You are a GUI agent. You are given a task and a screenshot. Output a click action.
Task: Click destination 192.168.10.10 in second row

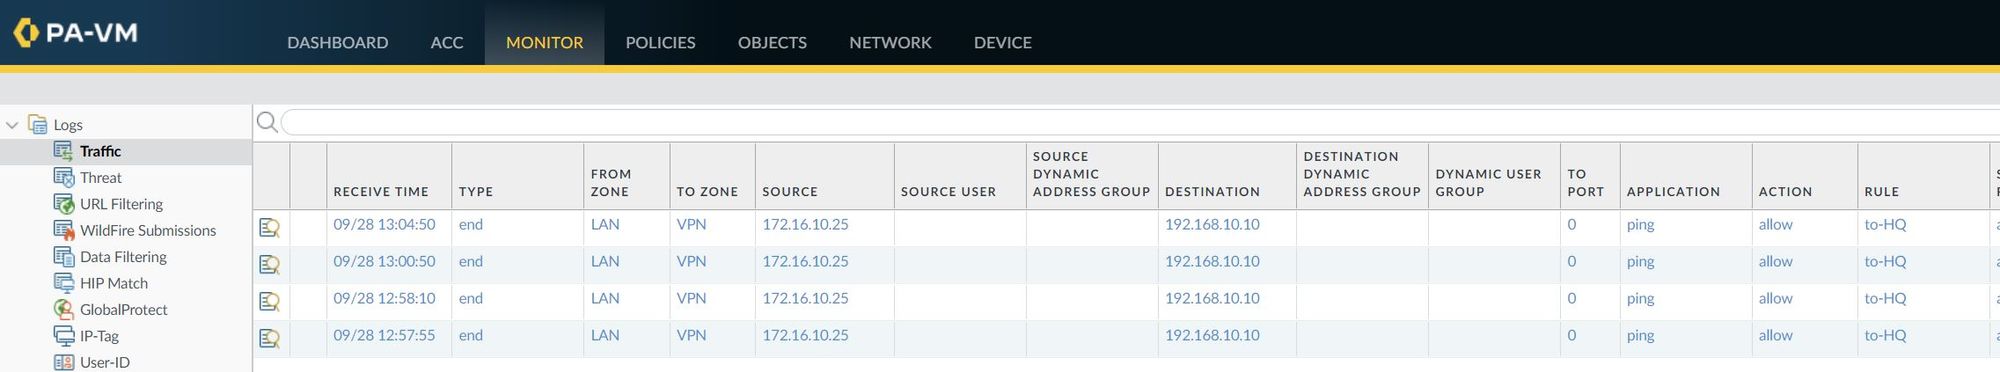(1212, 261)
